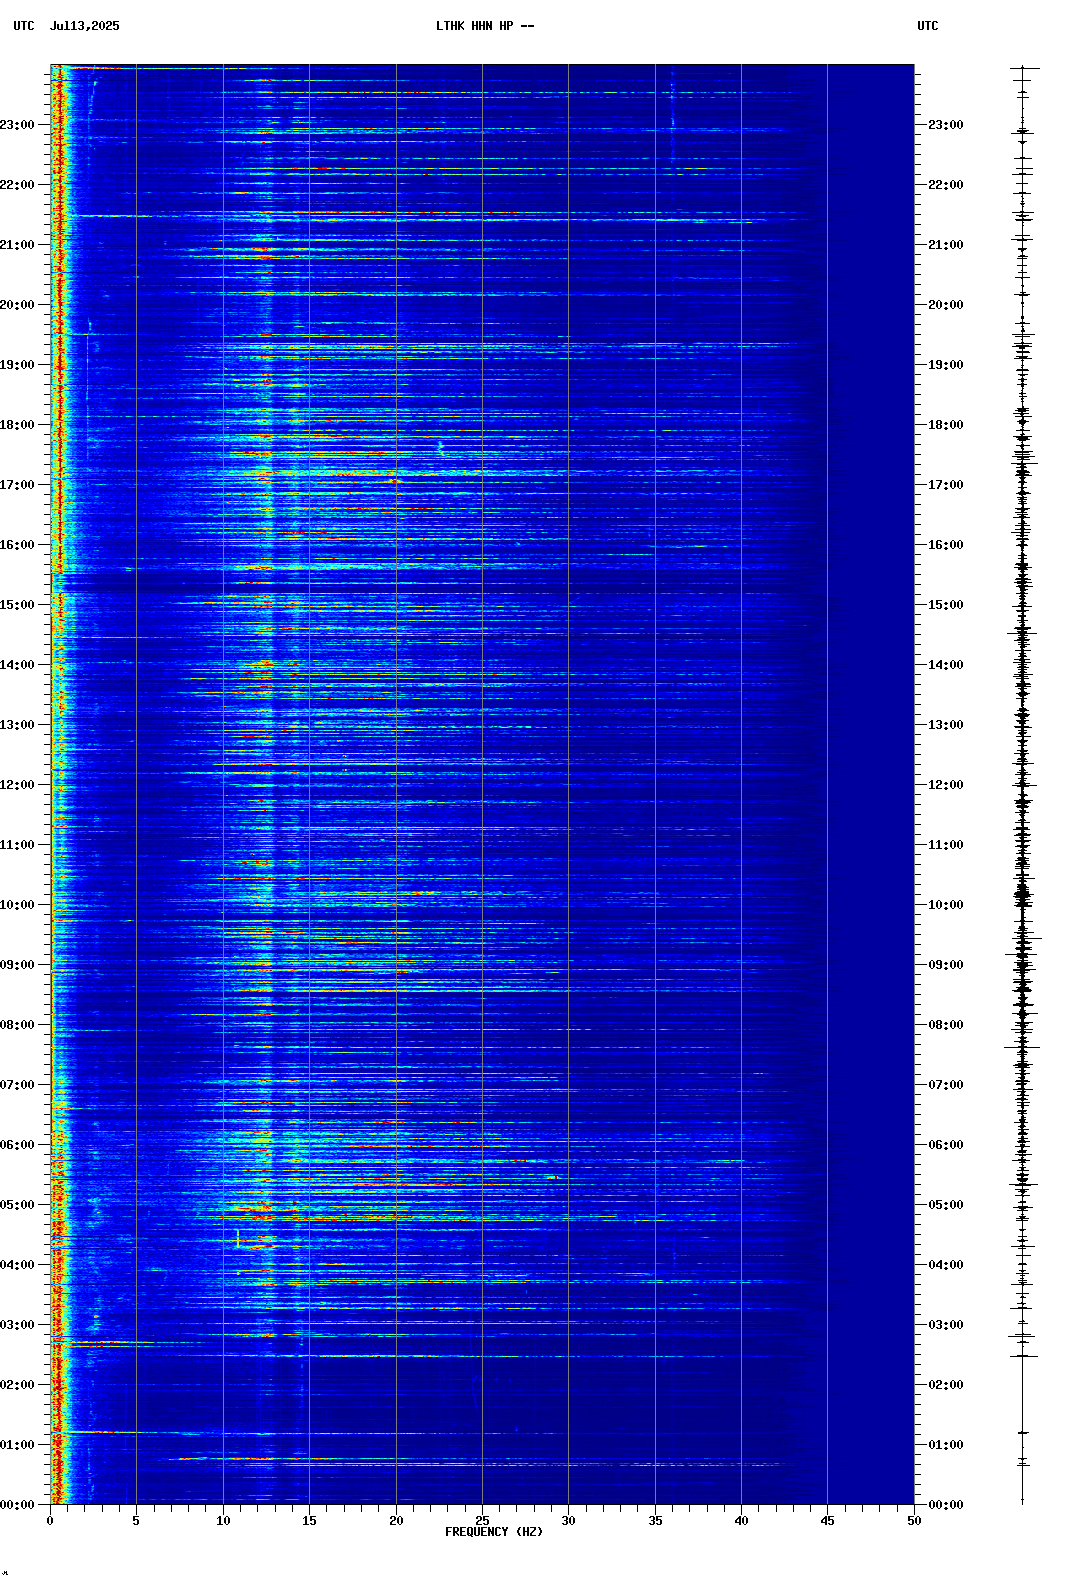Viewport: 1066px width, 1584px height.
Task: Pick the 03:00 label on left time axis
Action: 17,1325
